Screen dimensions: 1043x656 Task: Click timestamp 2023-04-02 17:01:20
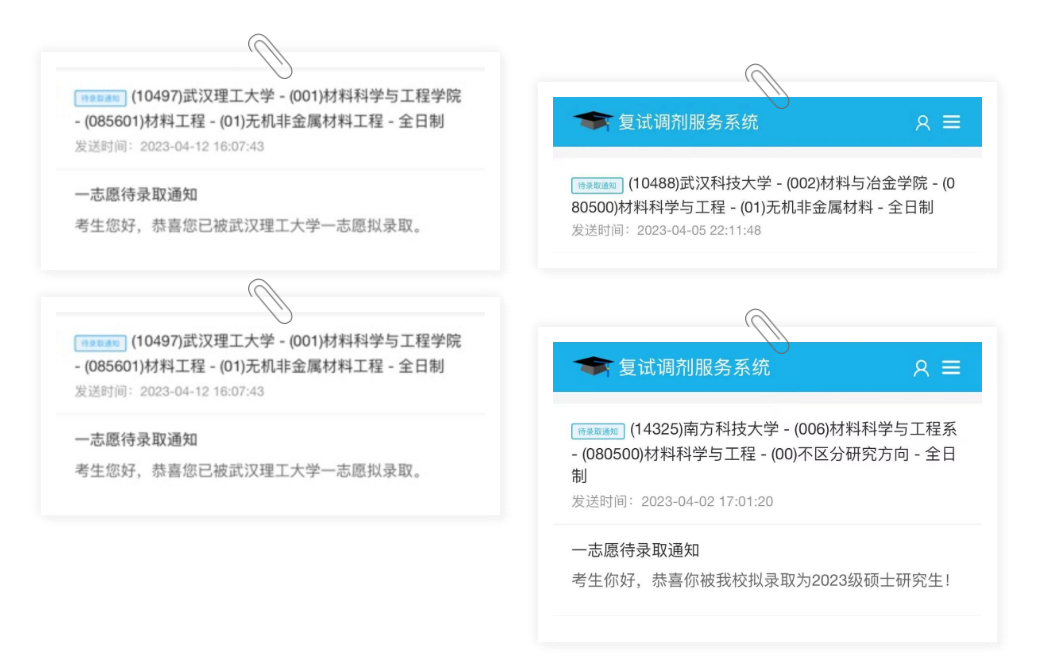pos(706,501)
